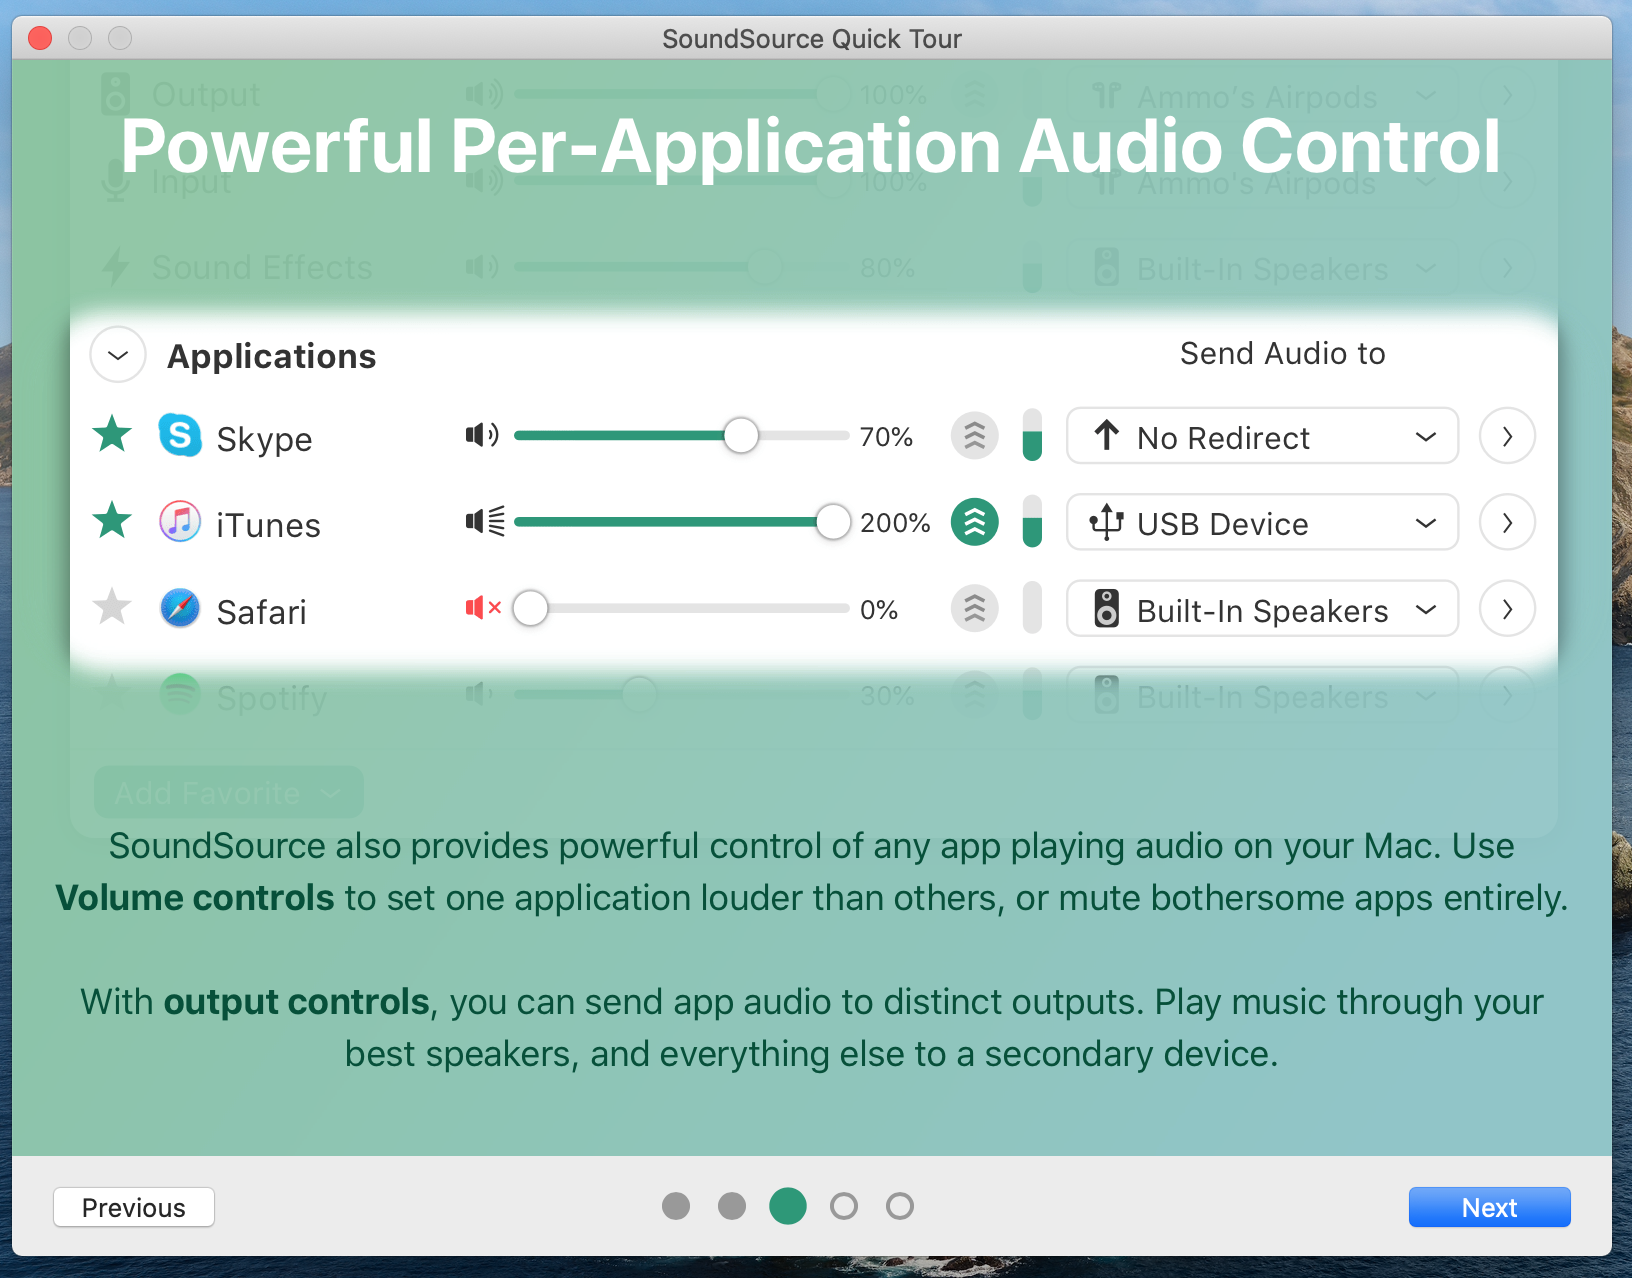The width and height of the screenshot is (1632, 1278).
Task: Expand Safari row details arrow
Action: pos(1507,607)
